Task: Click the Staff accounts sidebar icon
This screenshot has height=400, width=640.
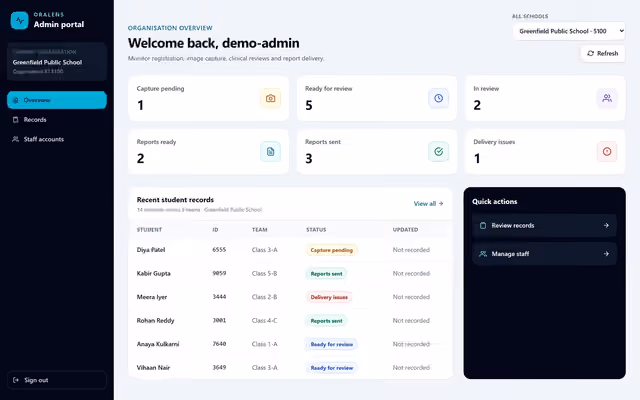Action: pos(16,139)
